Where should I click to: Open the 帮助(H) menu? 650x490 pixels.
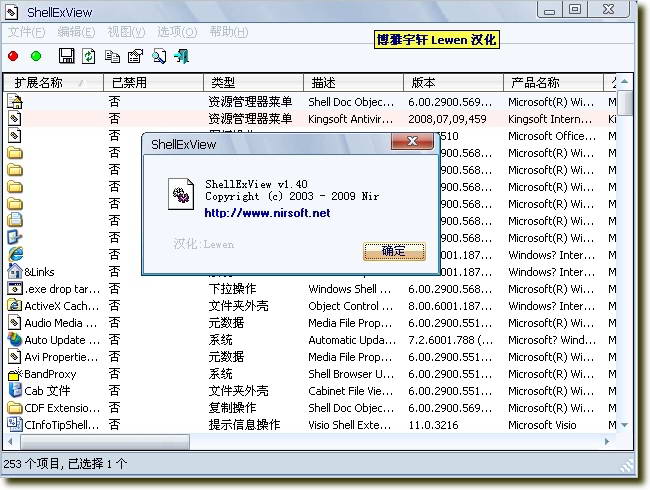[228, 32]
